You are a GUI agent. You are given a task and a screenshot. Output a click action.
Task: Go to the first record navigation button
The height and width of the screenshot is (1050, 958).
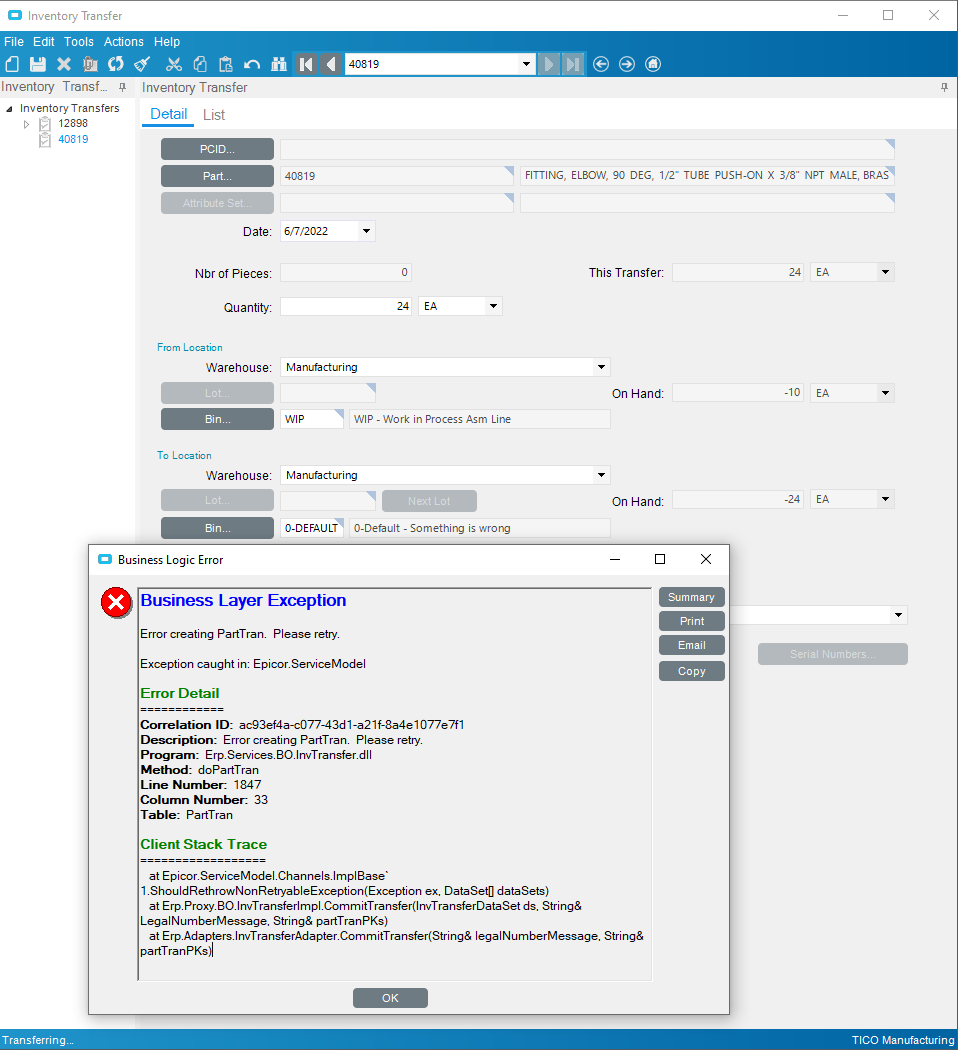pos(306,64)
